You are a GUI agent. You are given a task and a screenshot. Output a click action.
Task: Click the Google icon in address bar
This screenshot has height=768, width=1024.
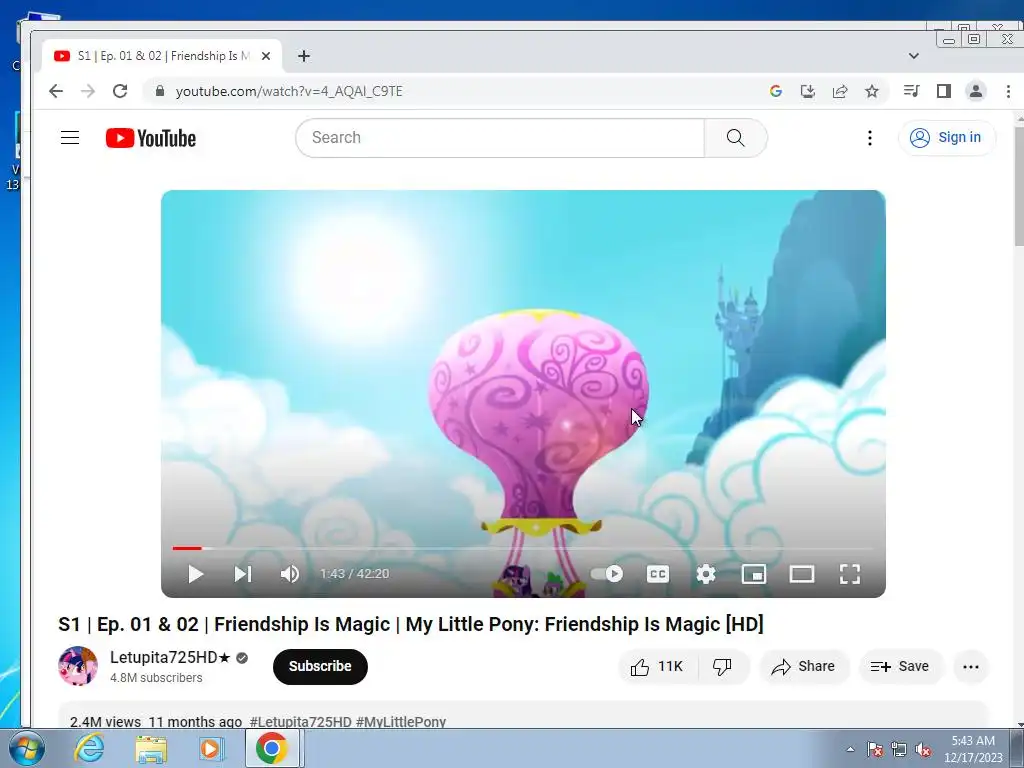click(x=776, y=91)
